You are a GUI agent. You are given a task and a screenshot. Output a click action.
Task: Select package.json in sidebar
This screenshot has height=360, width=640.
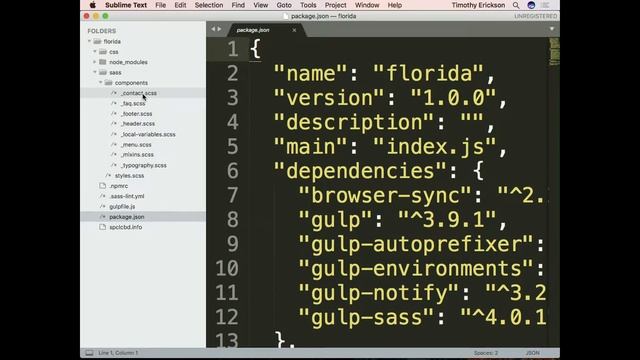click(x=127, y=217)
